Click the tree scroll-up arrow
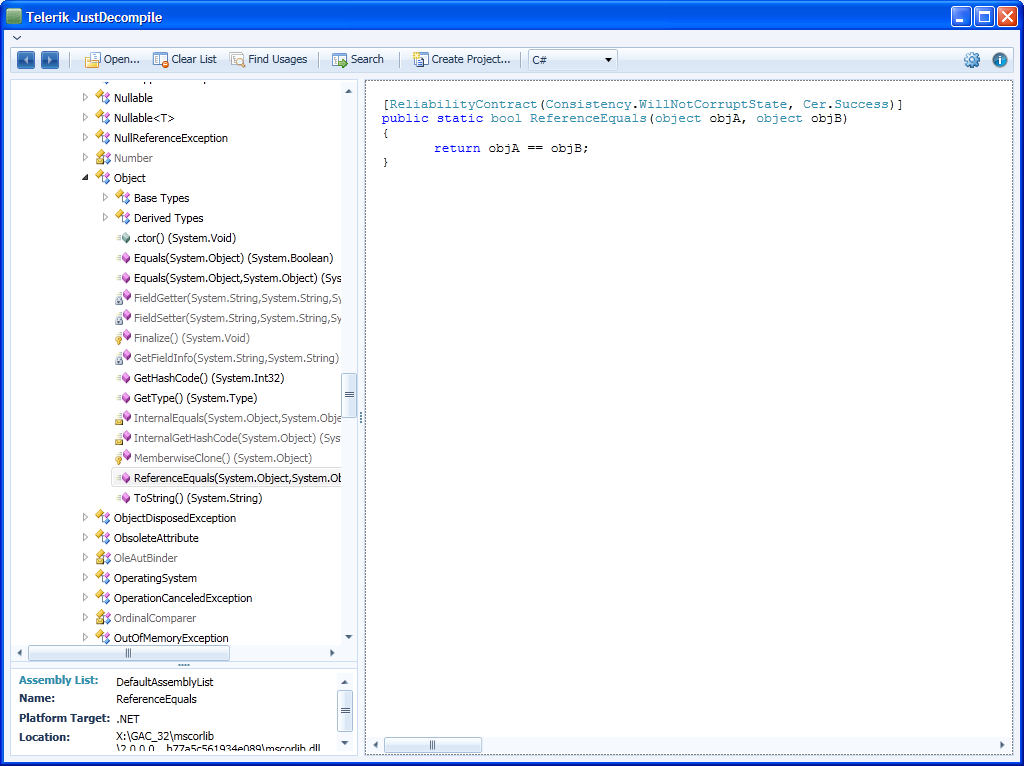 pyautogui.click(x=349, y=91)
